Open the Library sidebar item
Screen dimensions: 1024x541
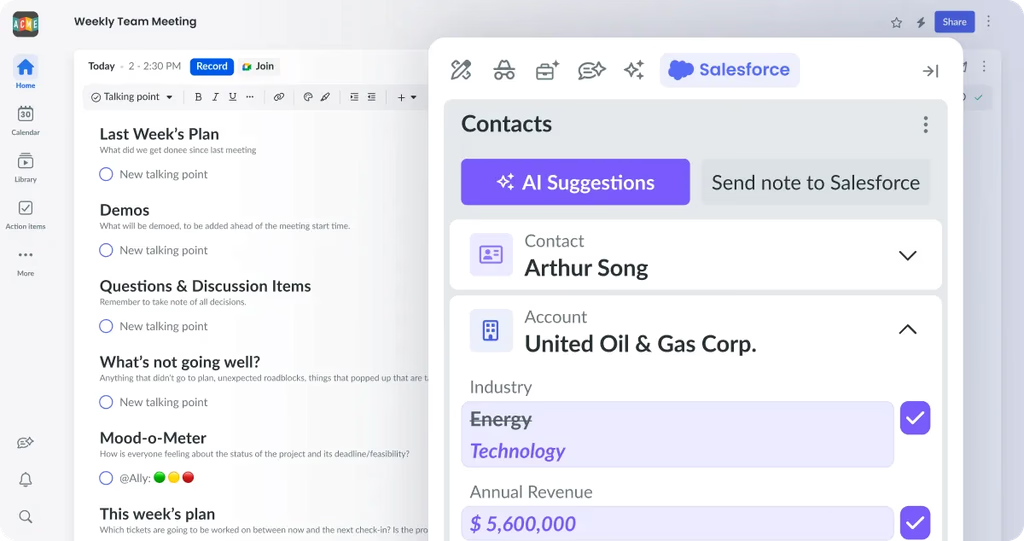[x=25, y=167]
